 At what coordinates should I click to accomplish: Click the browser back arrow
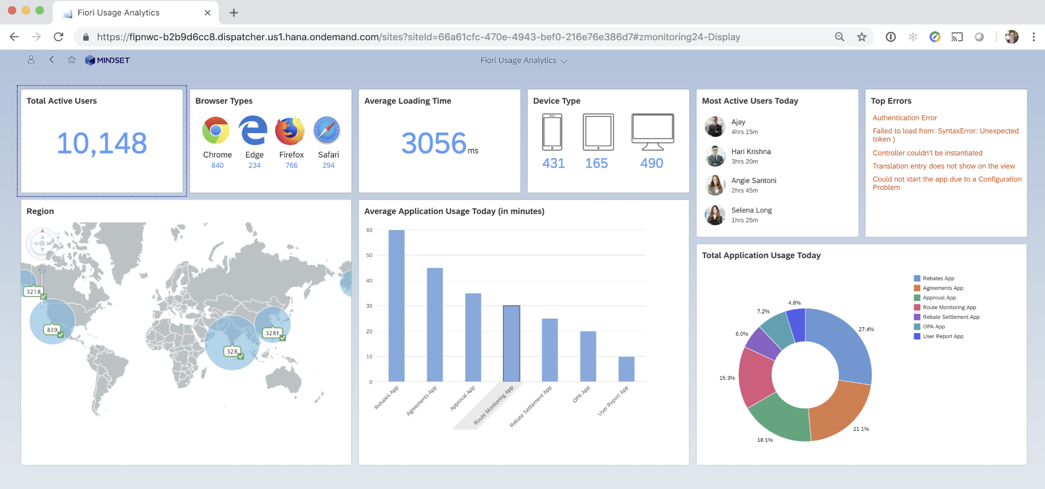(x=14, y=37)
